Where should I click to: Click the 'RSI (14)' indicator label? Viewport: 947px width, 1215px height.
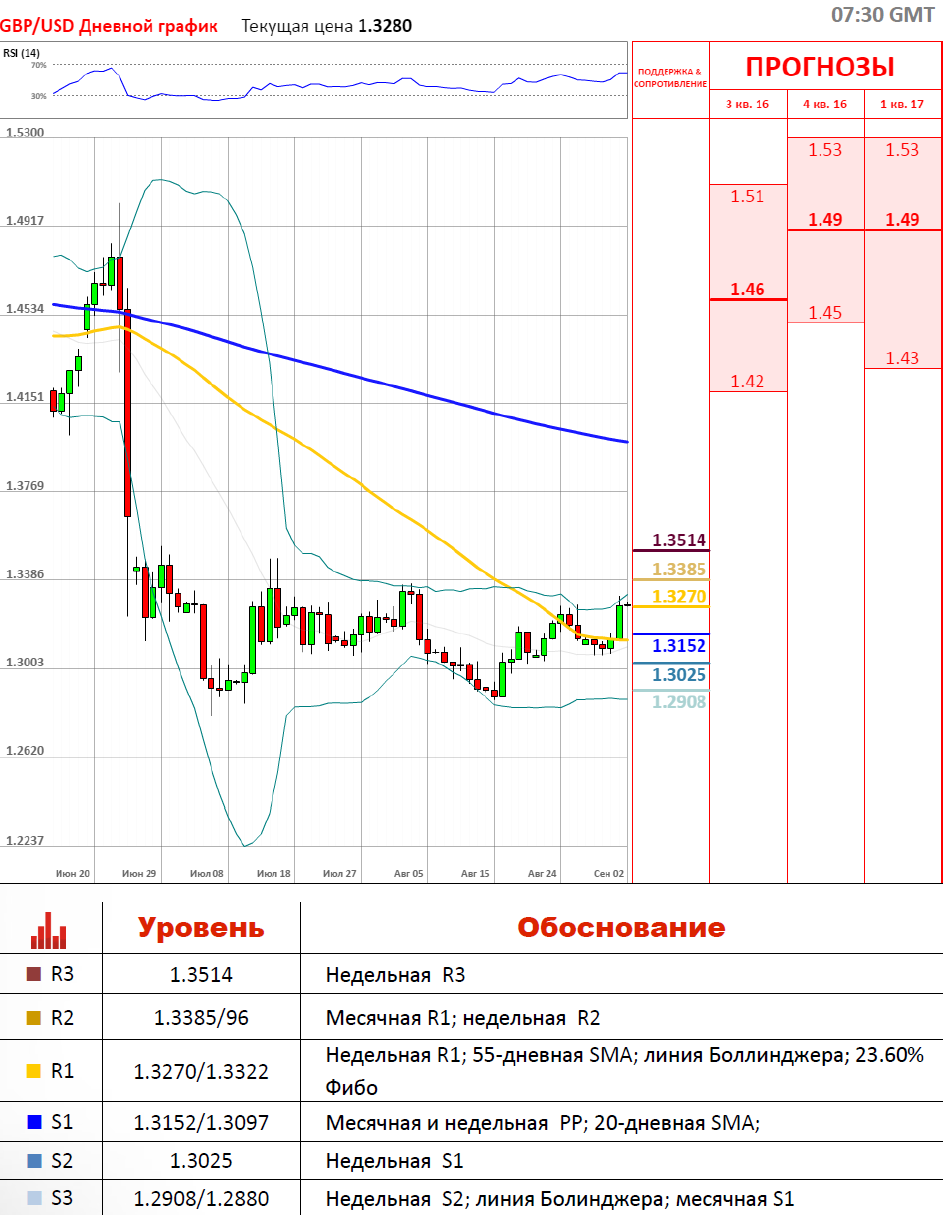point(21,53)
